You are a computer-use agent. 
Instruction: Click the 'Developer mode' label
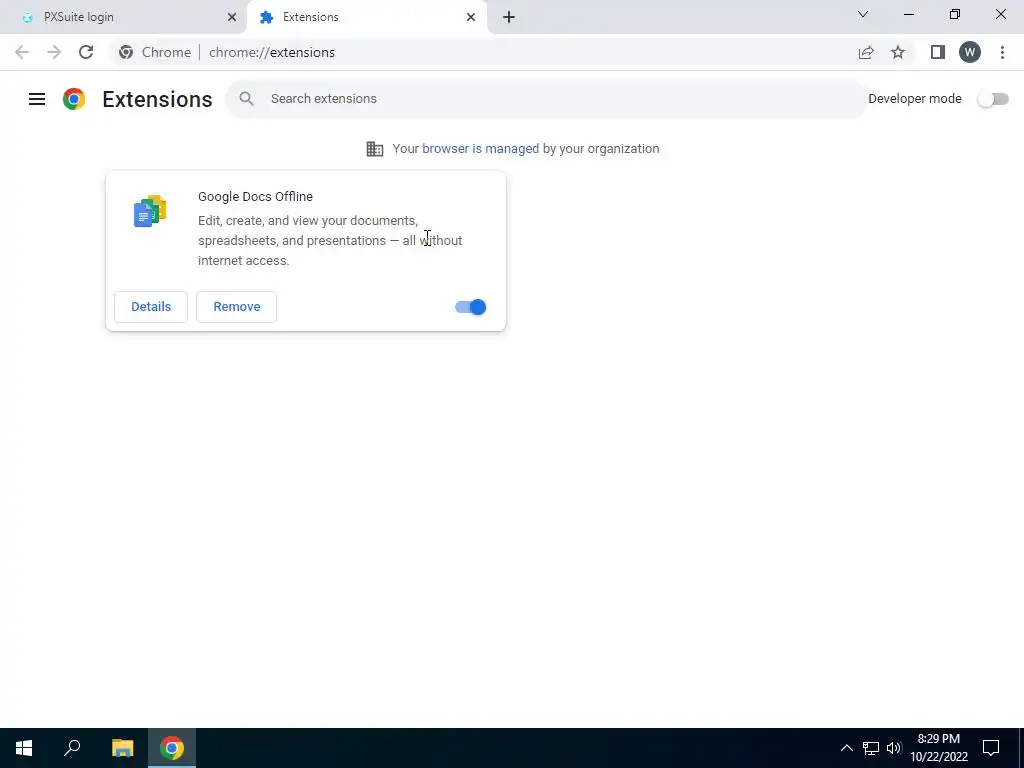[x=915, y=99]
